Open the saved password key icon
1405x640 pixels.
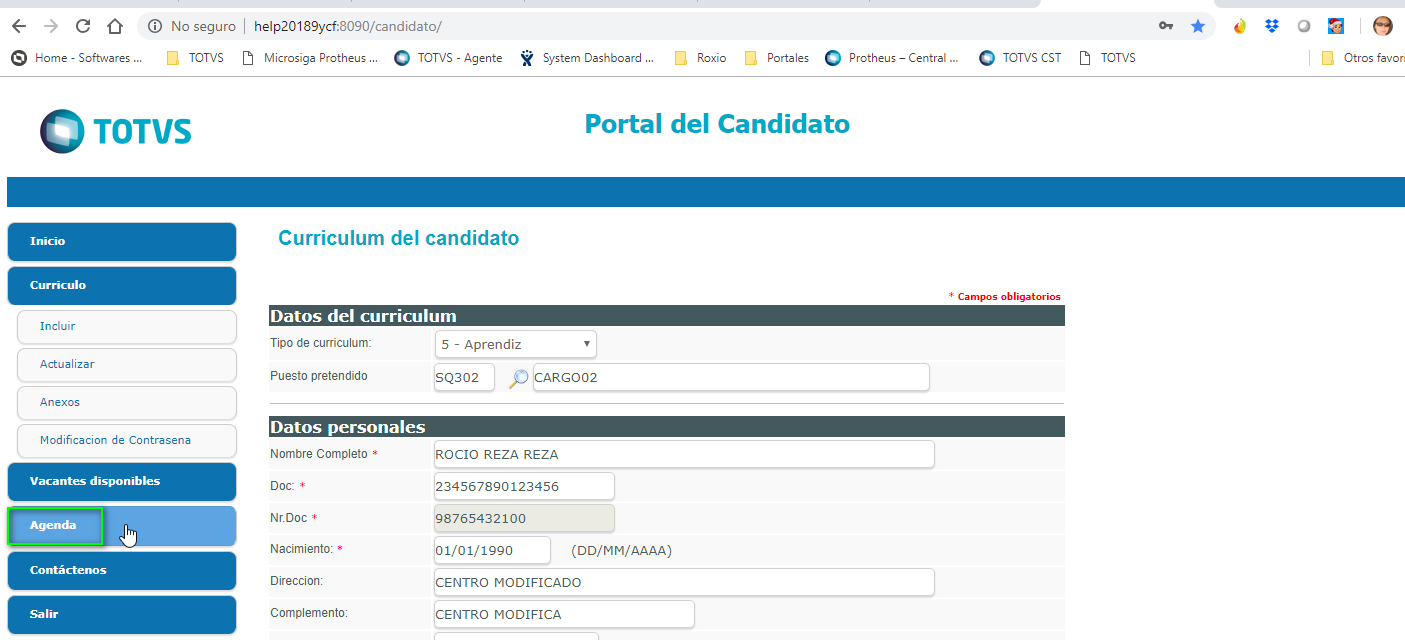(x=1166, y=26)
